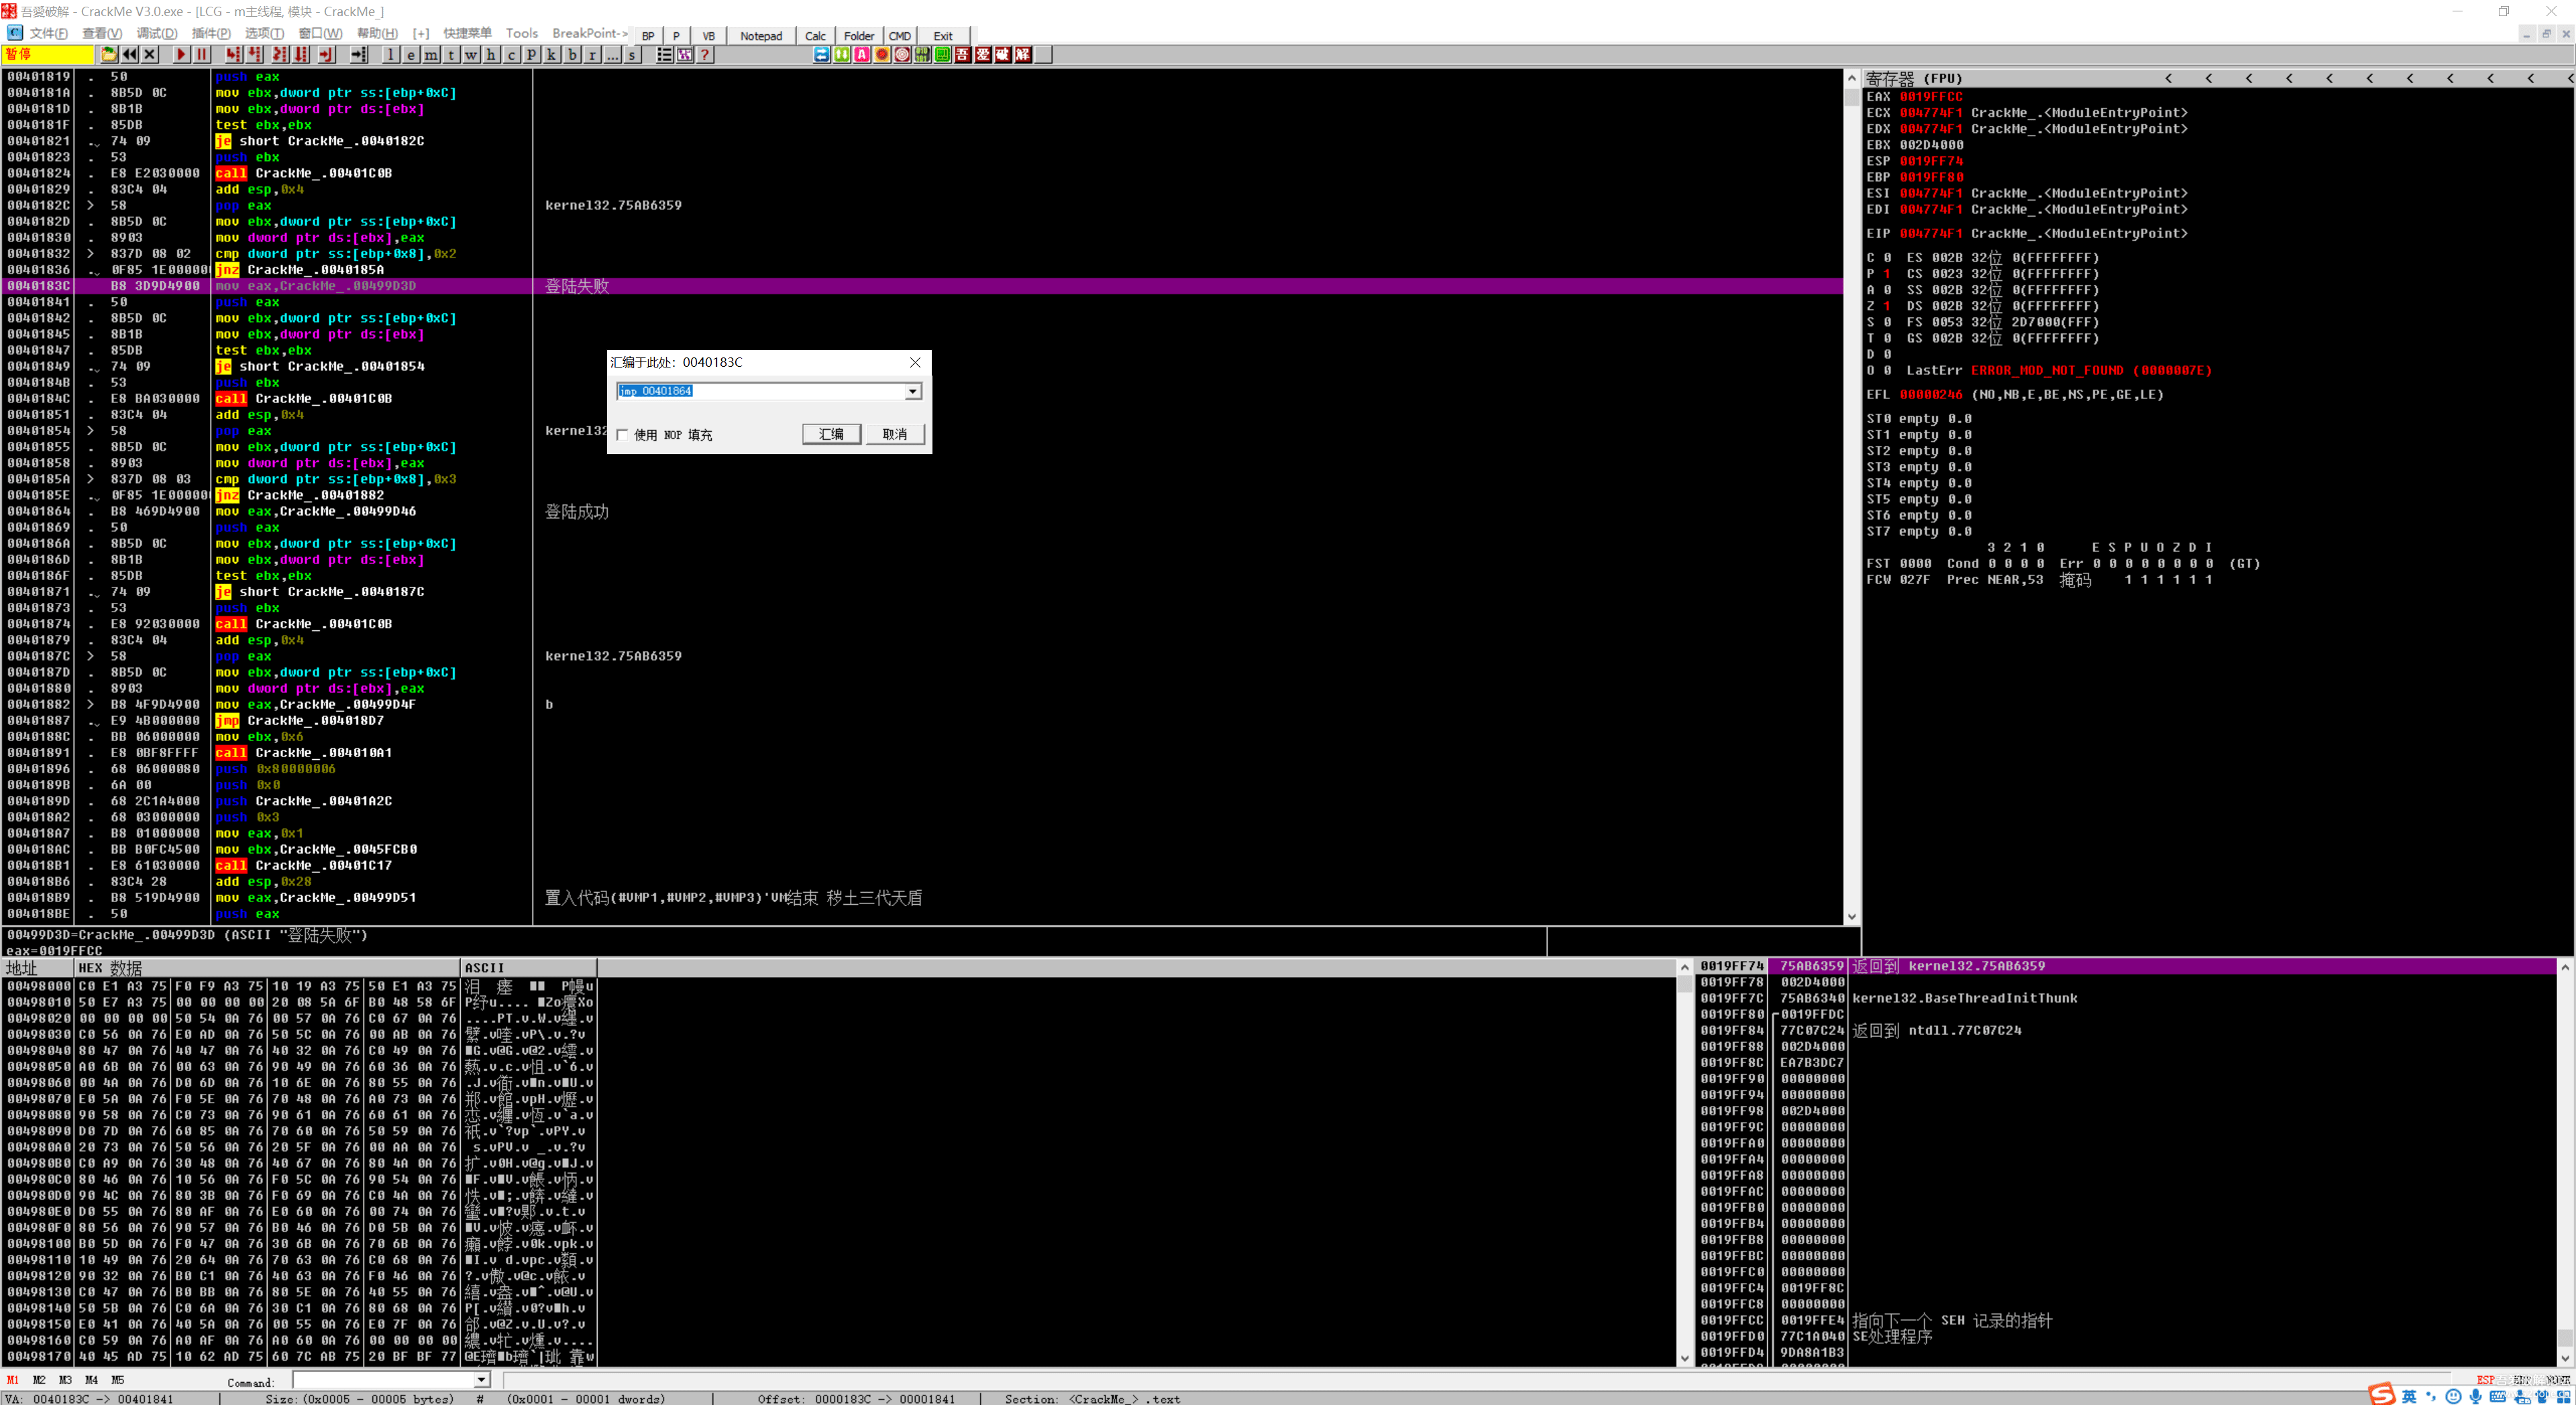Open the Memory map 'm' window button
Image resolution: width=2576 pixels, height=1405 pixels.
tap(431, 55)
